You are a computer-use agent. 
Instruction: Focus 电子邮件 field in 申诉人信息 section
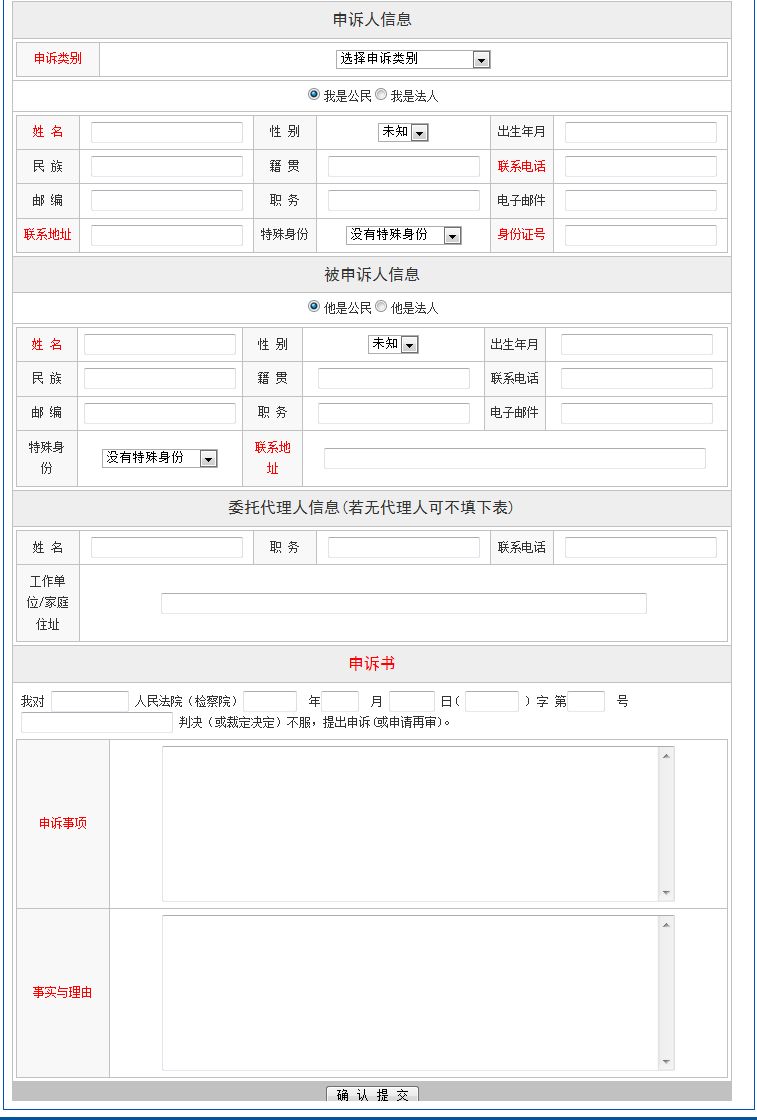point(640,200)
